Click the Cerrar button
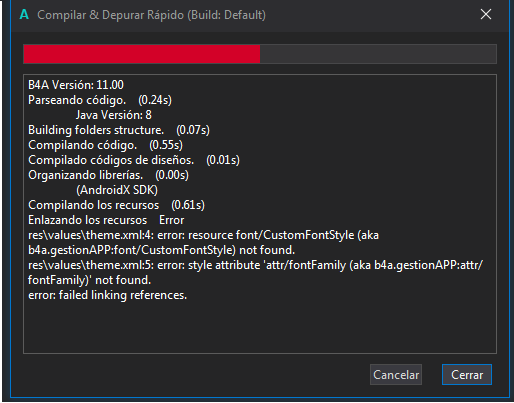Viewport: 514px width, 403px height. tap(467, 375)
